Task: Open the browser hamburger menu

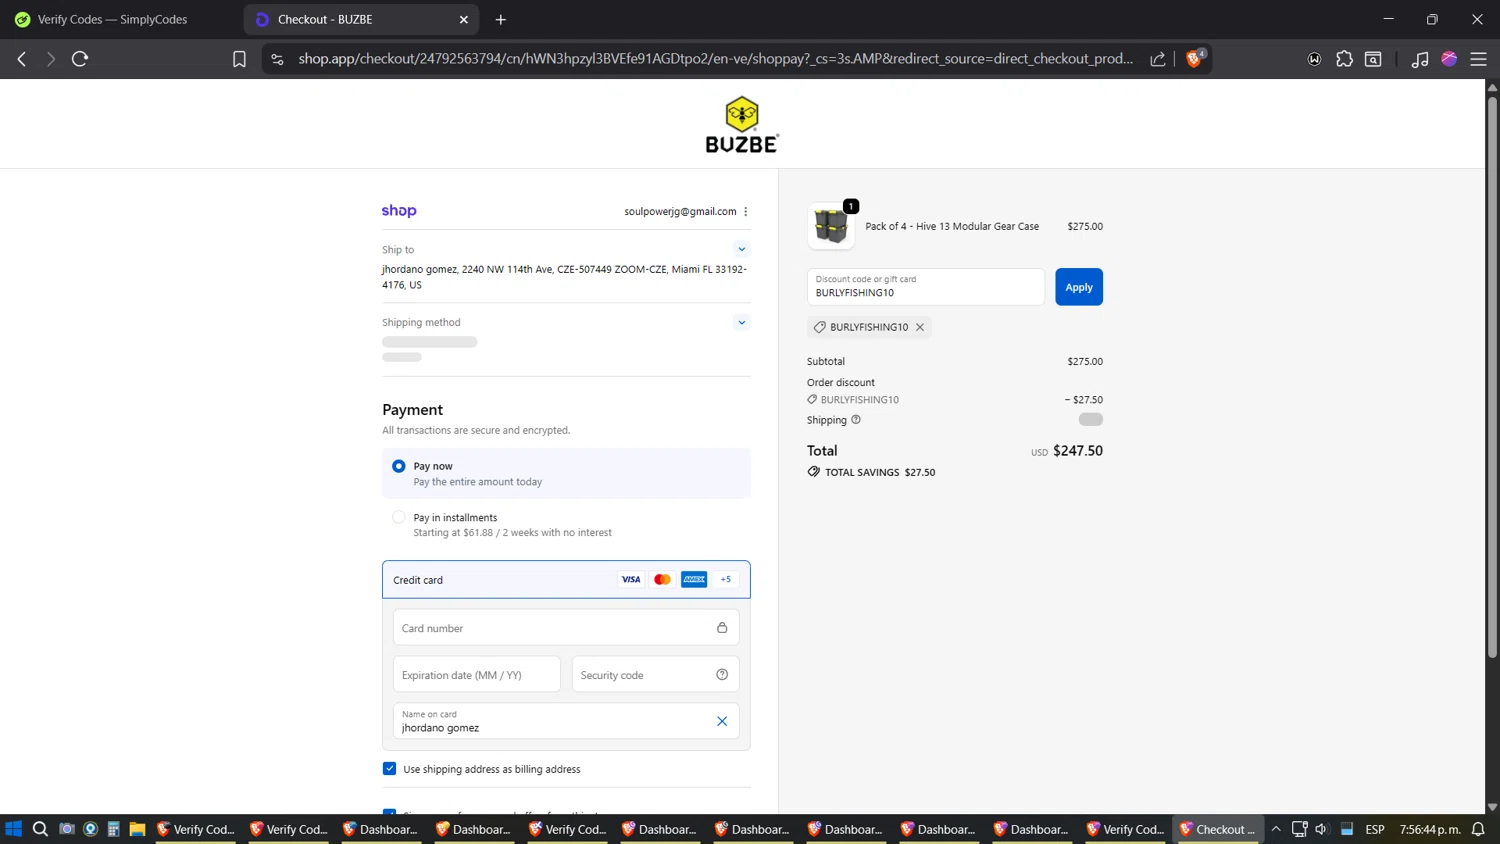Action: pyautogui.click(x=1478, y=59)
